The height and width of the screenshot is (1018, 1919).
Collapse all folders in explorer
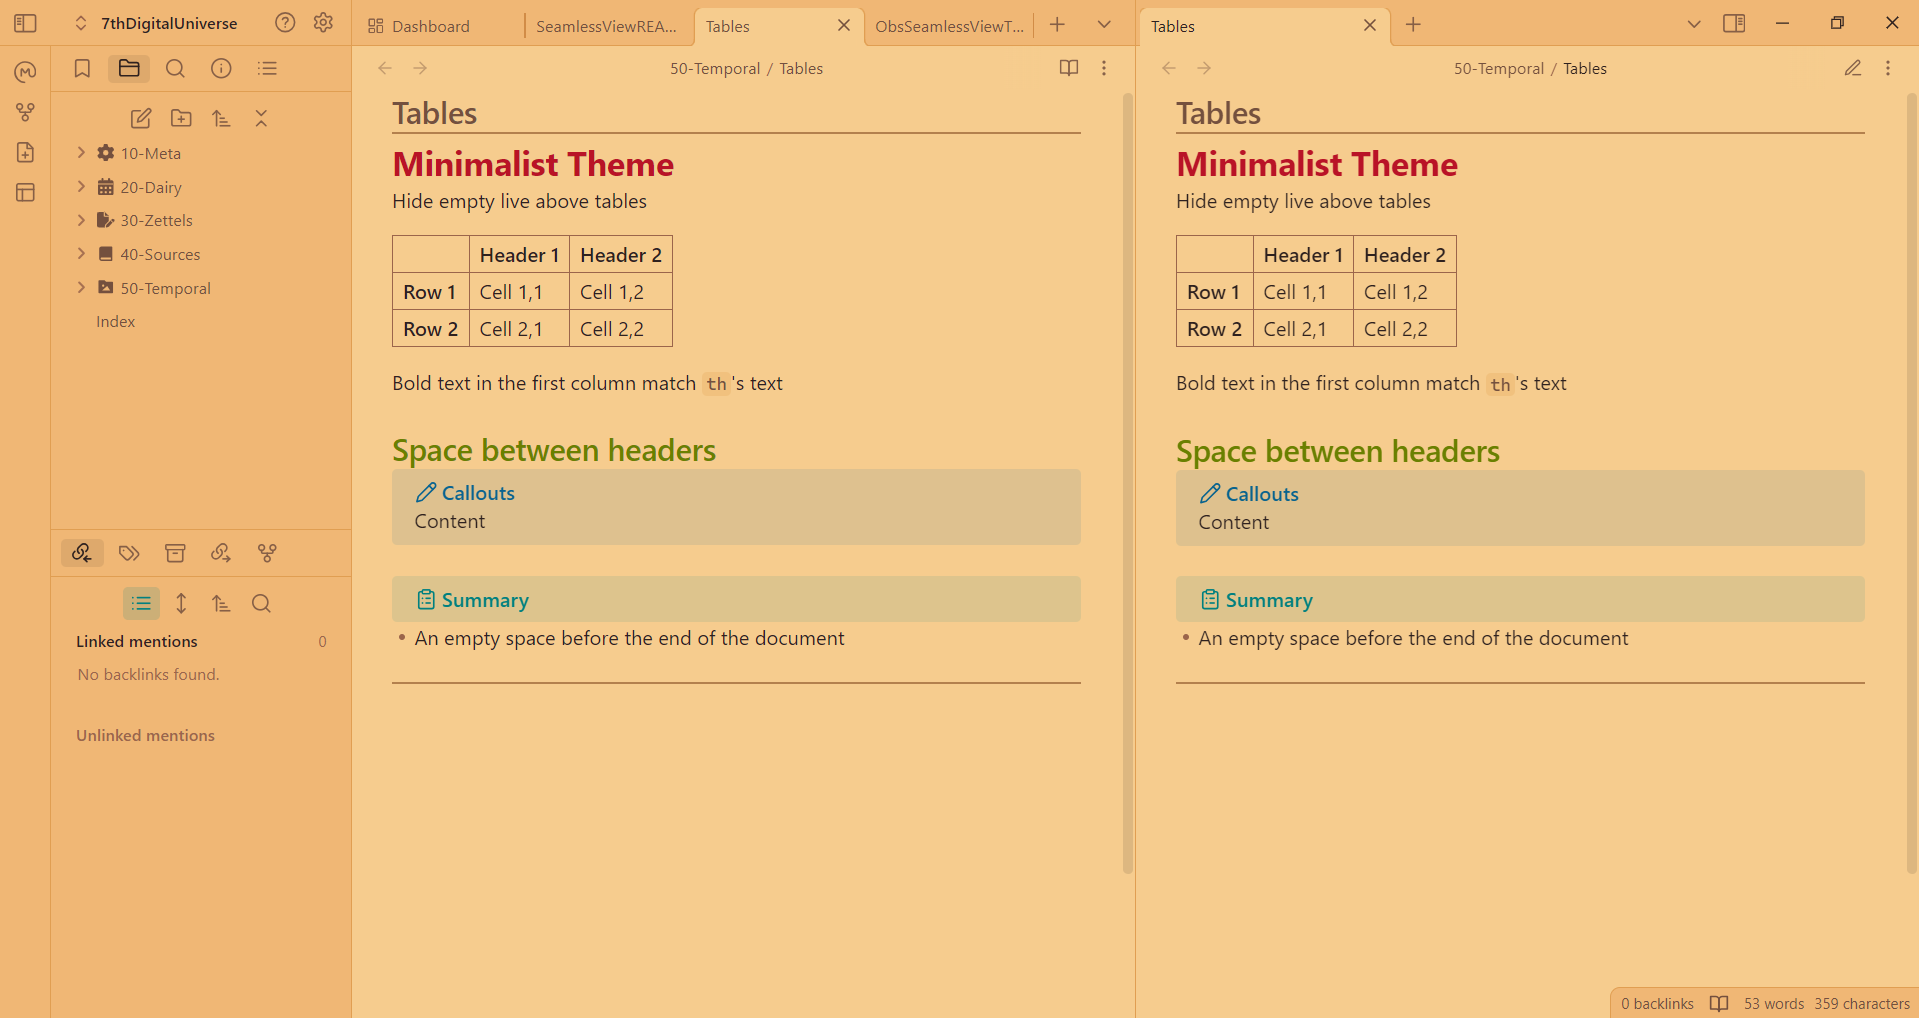coord(261,118)
